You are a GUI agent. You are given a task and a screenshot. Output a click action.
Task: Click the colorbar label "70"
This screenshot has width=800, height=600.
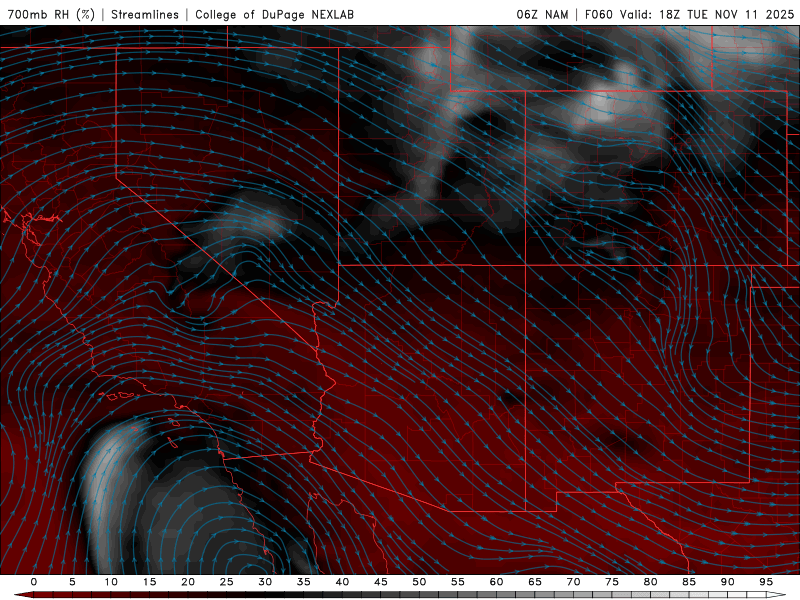click(x=573, y=582)
